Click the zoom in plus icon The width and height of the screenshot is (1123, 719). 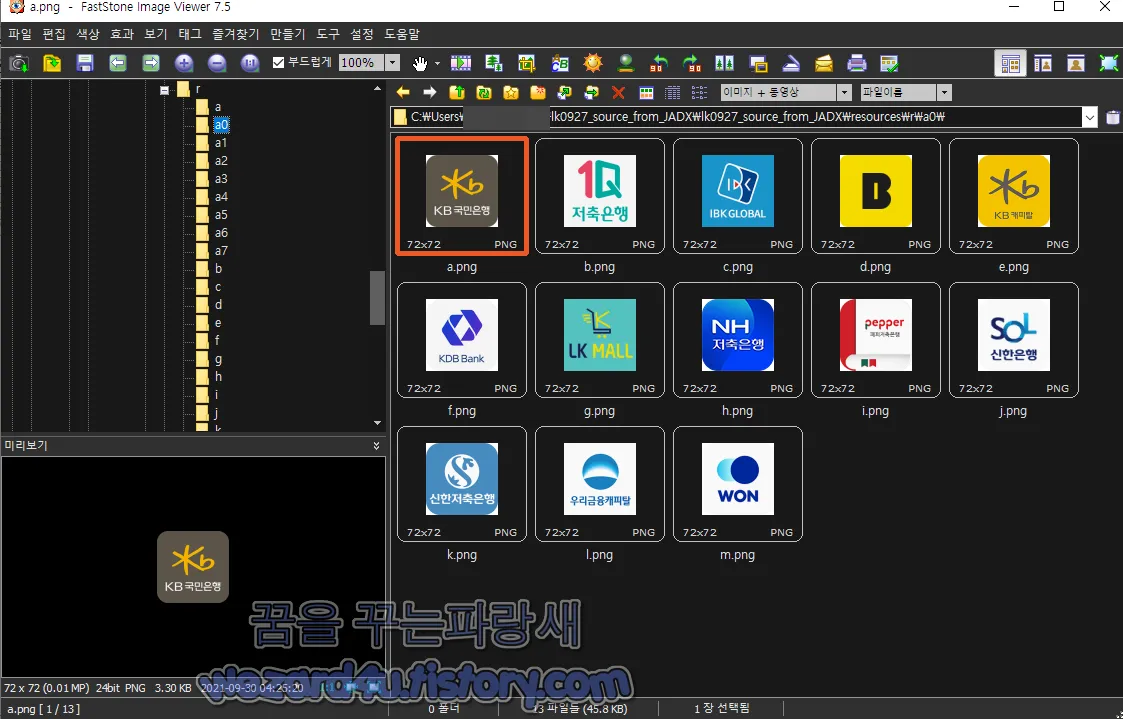184,64
